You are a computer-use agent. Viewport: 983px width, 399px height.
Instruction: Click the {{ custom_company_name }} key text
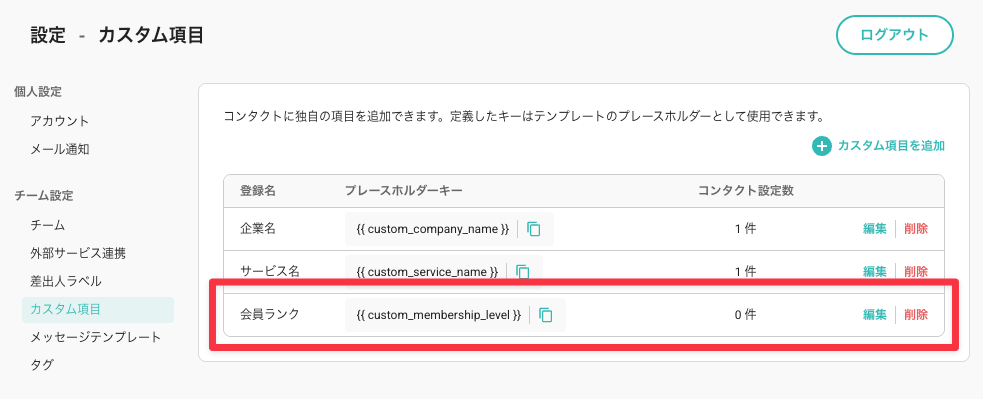coord(433,229)
